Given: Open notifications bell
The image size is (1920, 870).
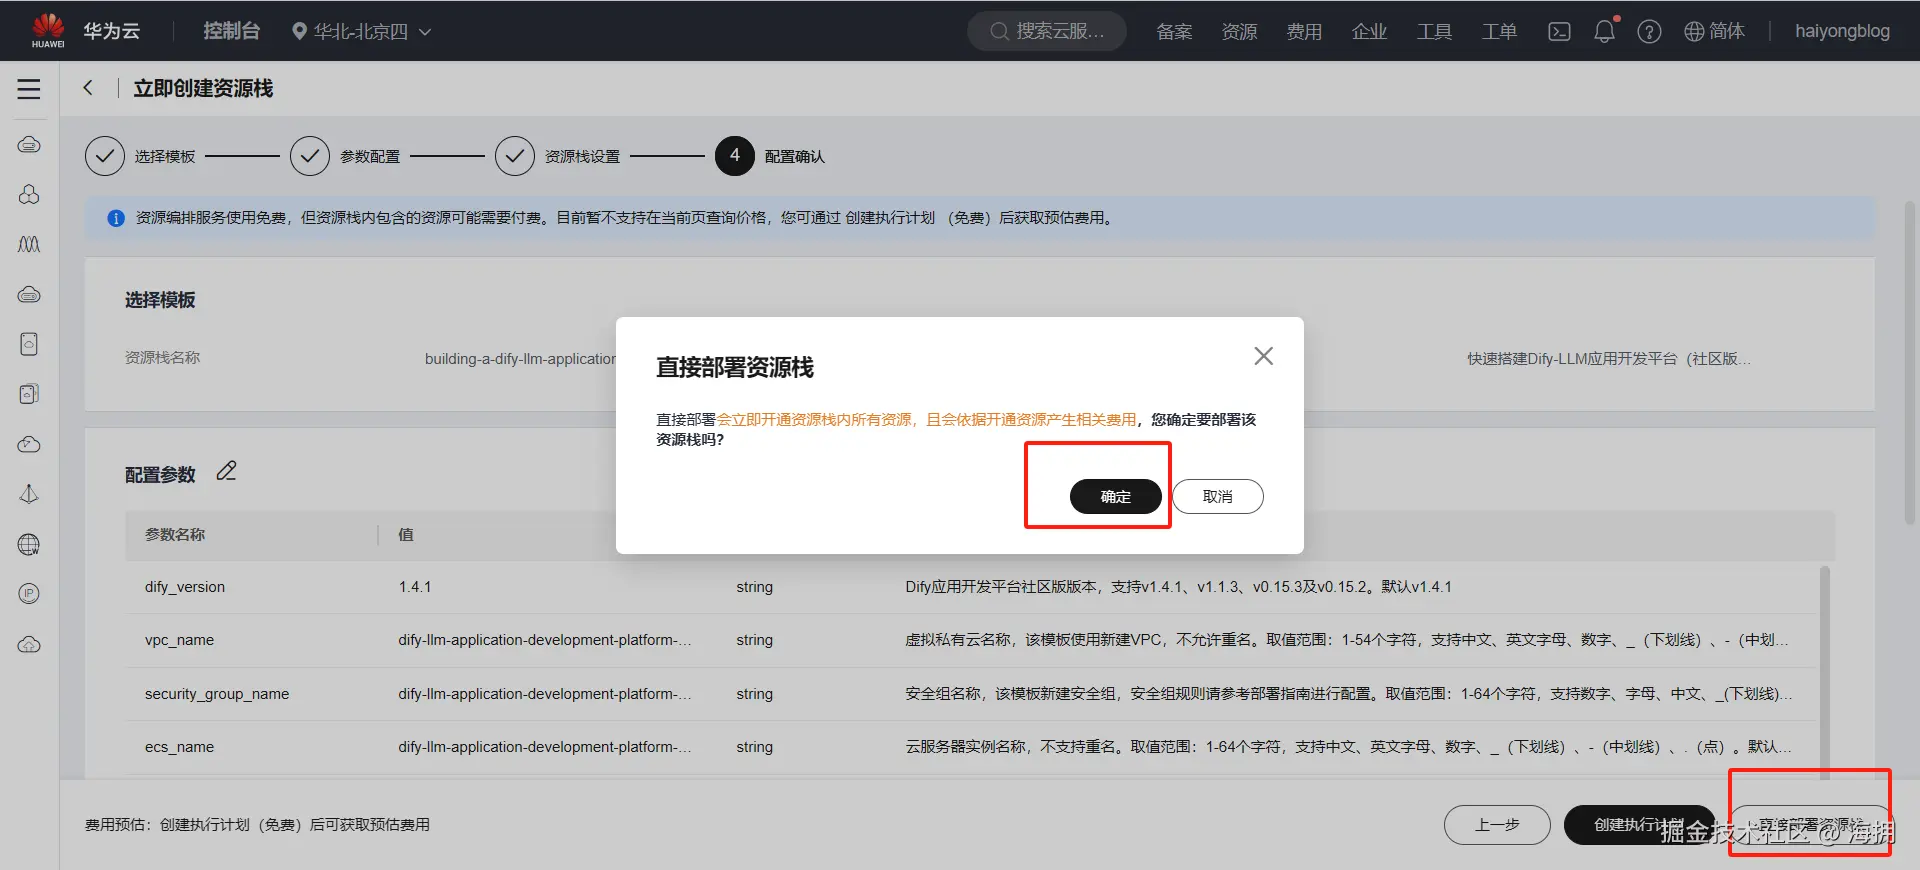Looking at the screenshot, I should click(x=1604, y=31).
